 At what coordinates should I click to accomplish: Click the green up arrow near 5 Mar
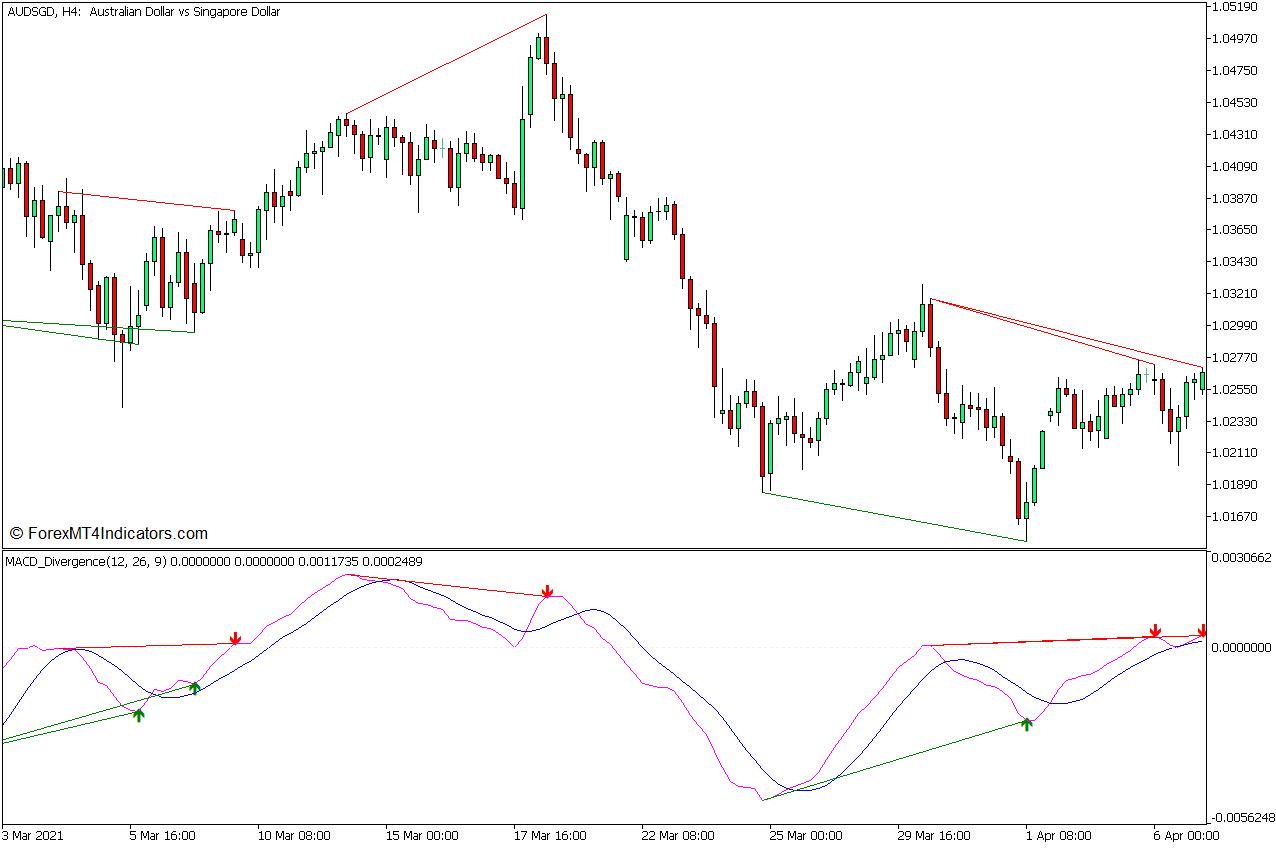click(139, 716)
